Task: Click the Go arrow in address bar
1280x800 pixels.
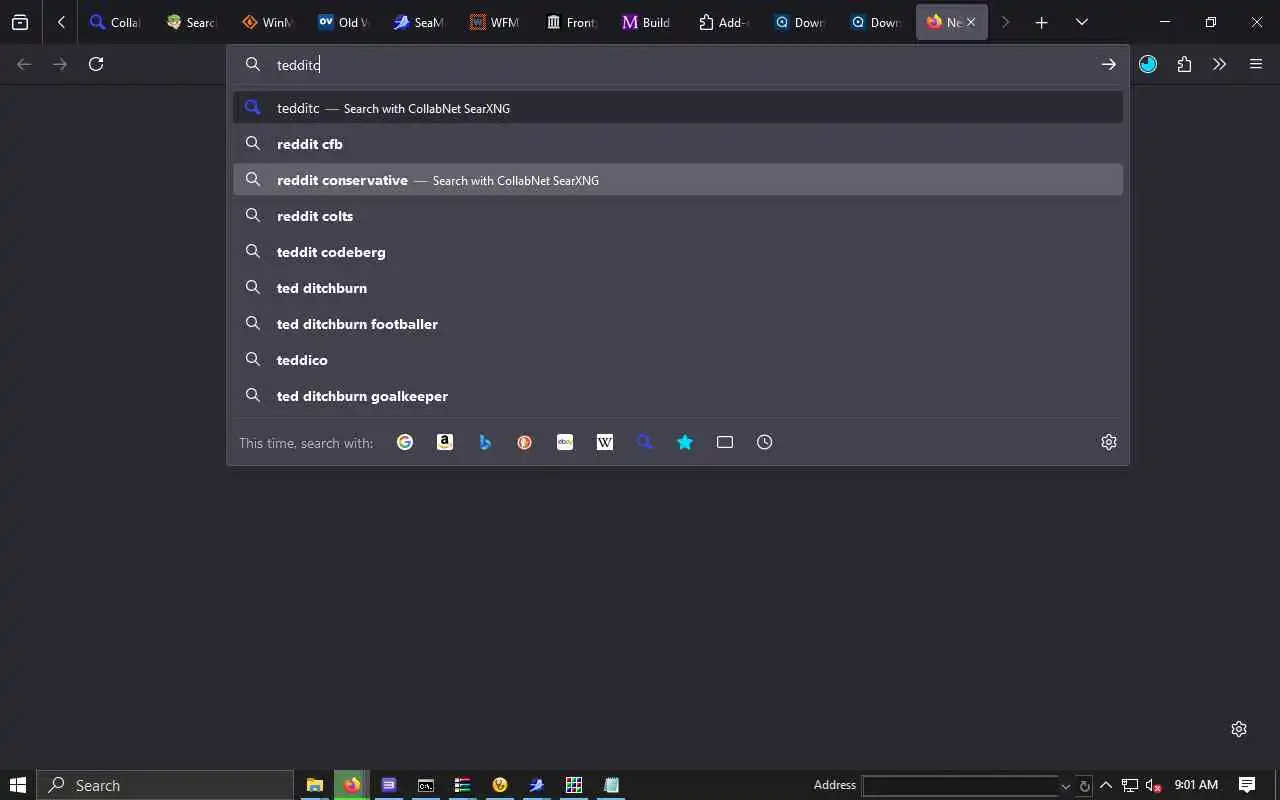Action: coord(1108,64)
